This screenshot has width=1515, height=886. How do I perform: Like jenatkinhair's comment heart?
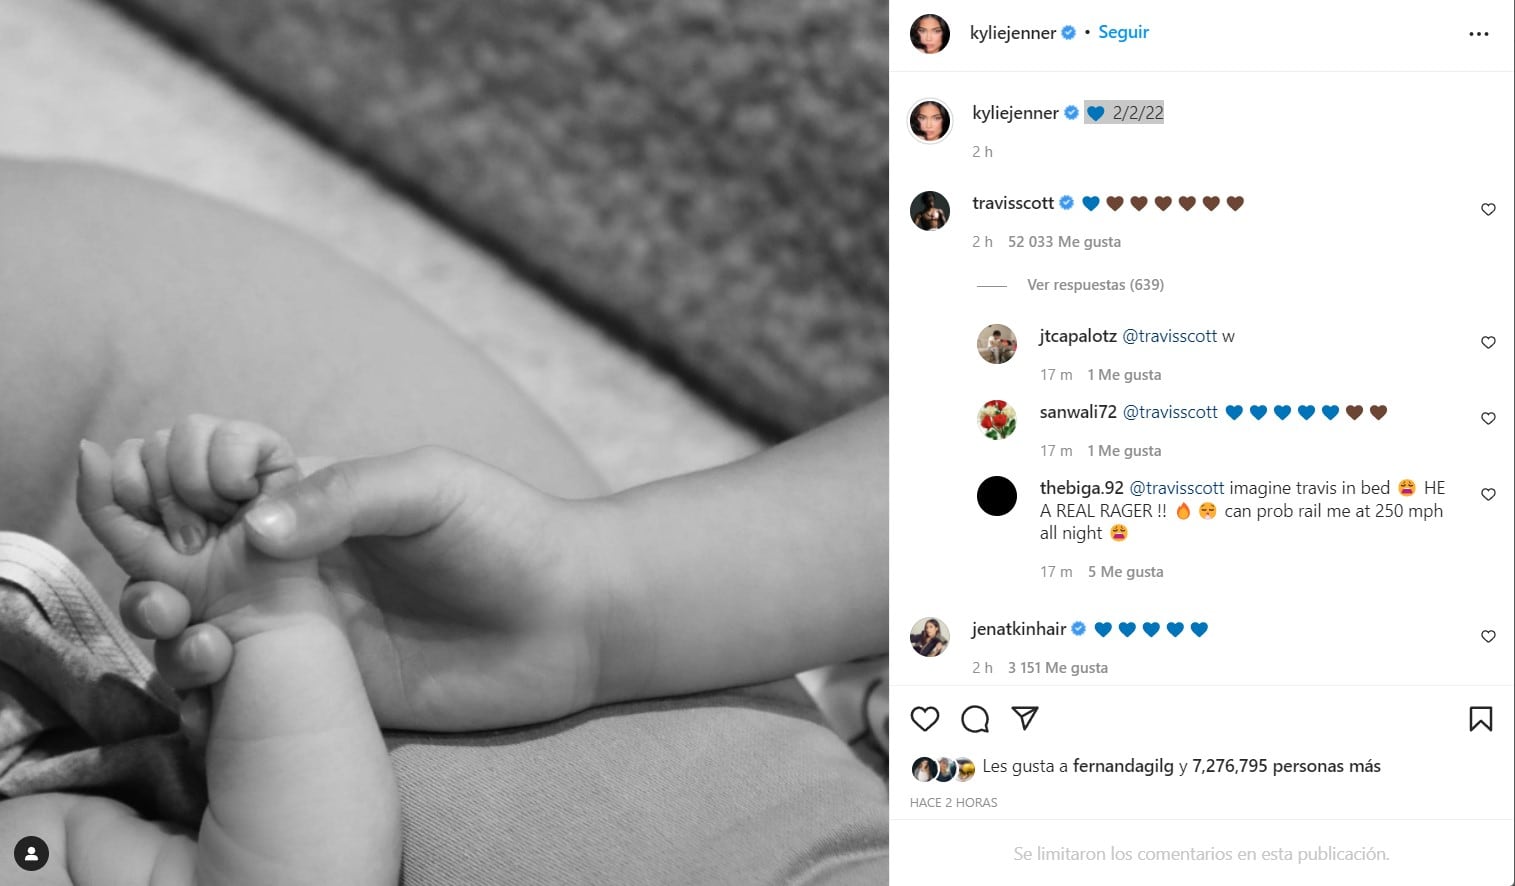(1488, 636)
